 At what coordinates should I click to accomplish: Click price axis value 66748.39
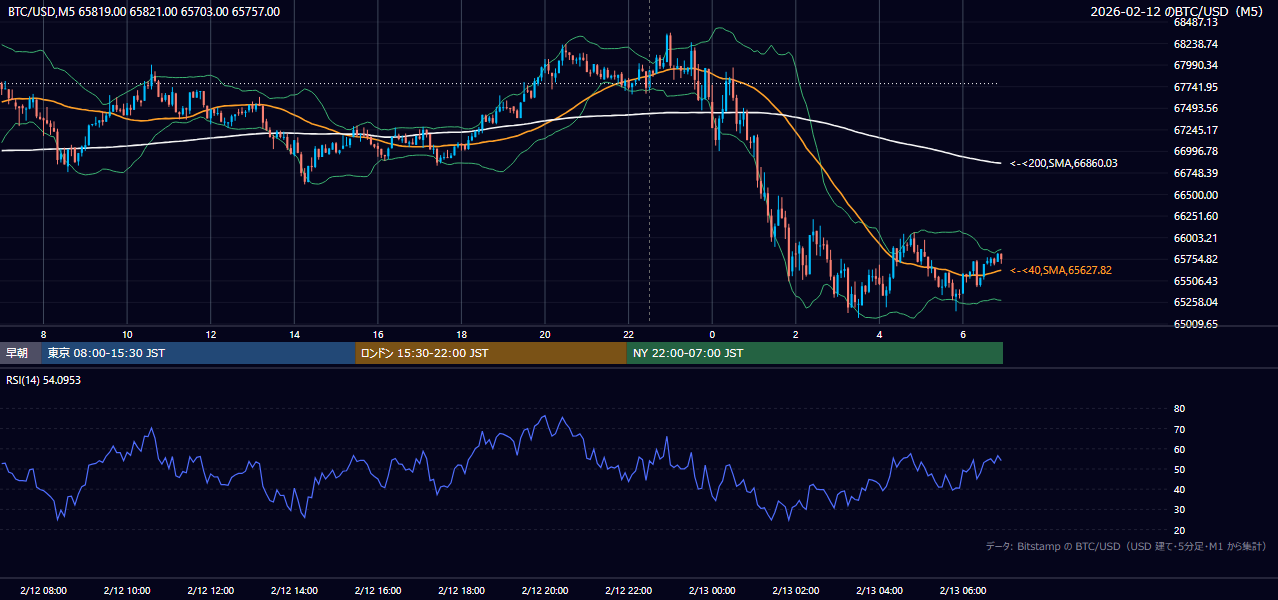1195,173
